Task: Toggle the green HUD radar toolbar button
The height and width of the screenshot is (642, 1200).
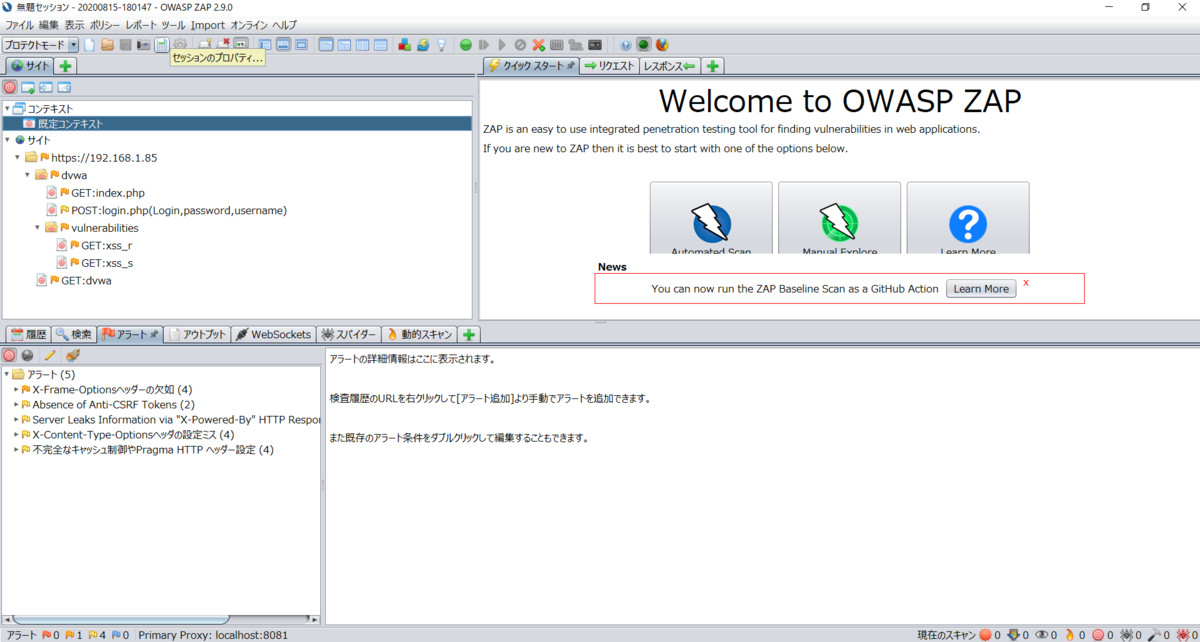Action: tap(643, 45)
